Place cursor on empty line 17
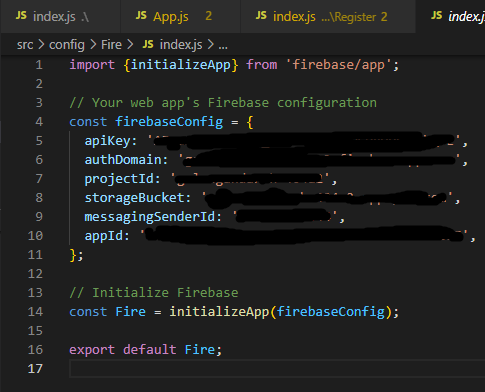Viewport: 485px width, 392px height. coord(277,369)
